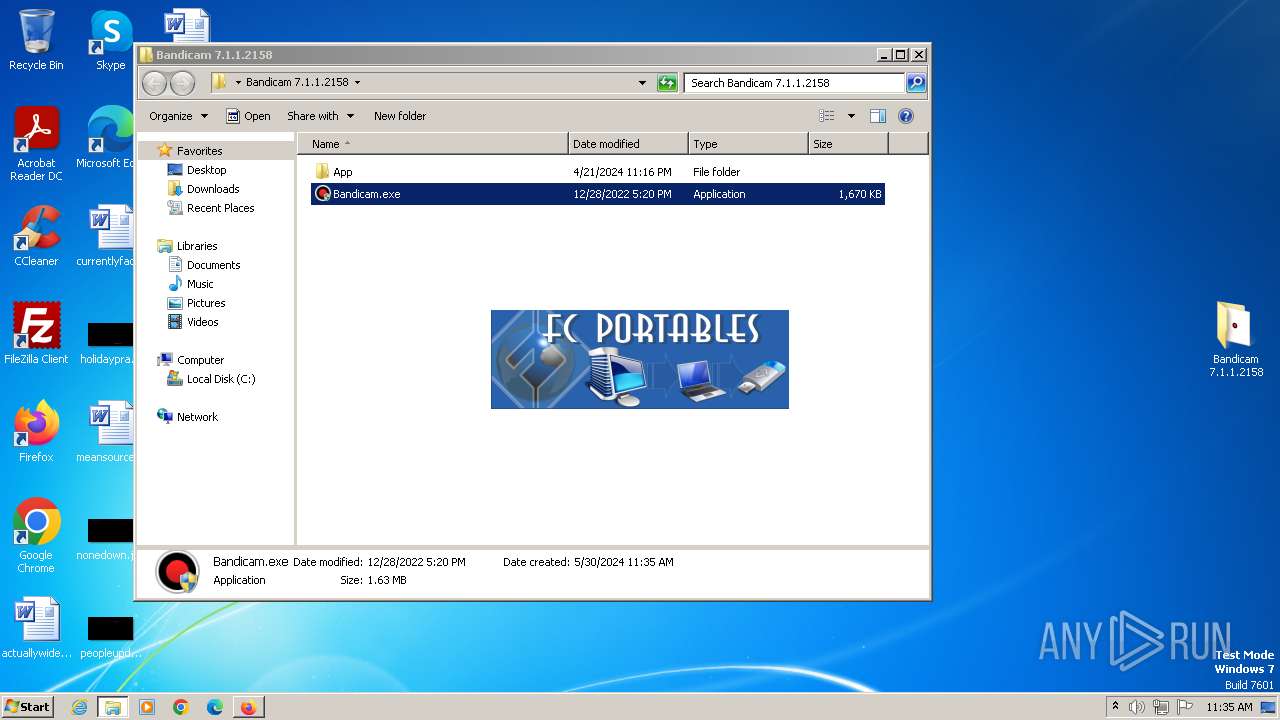
Task: Click Chrome icon in taskbar
Action: tap(181, 707)
